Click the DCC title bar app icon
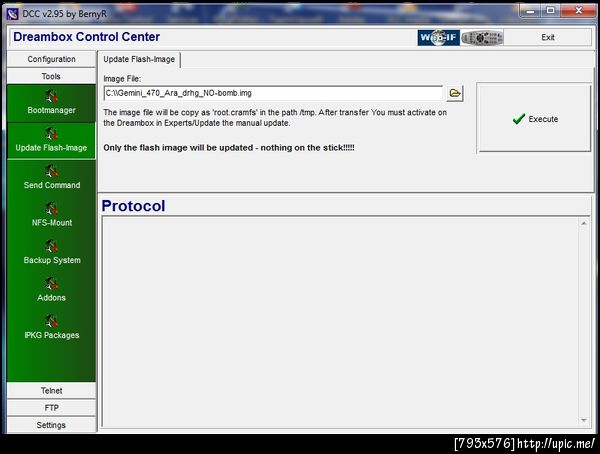This screenshot has width=600, height=454. (x=12, y=14)
